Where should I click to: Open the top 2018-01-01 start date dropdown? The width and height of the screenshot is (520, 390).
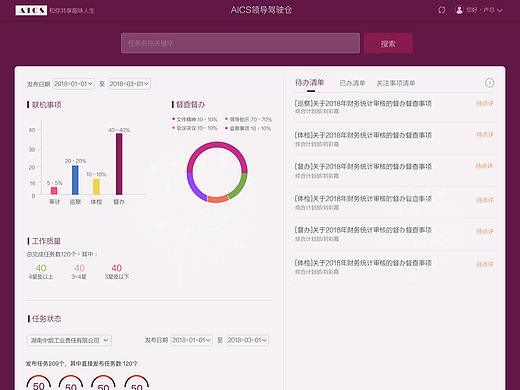pos(73,84)
